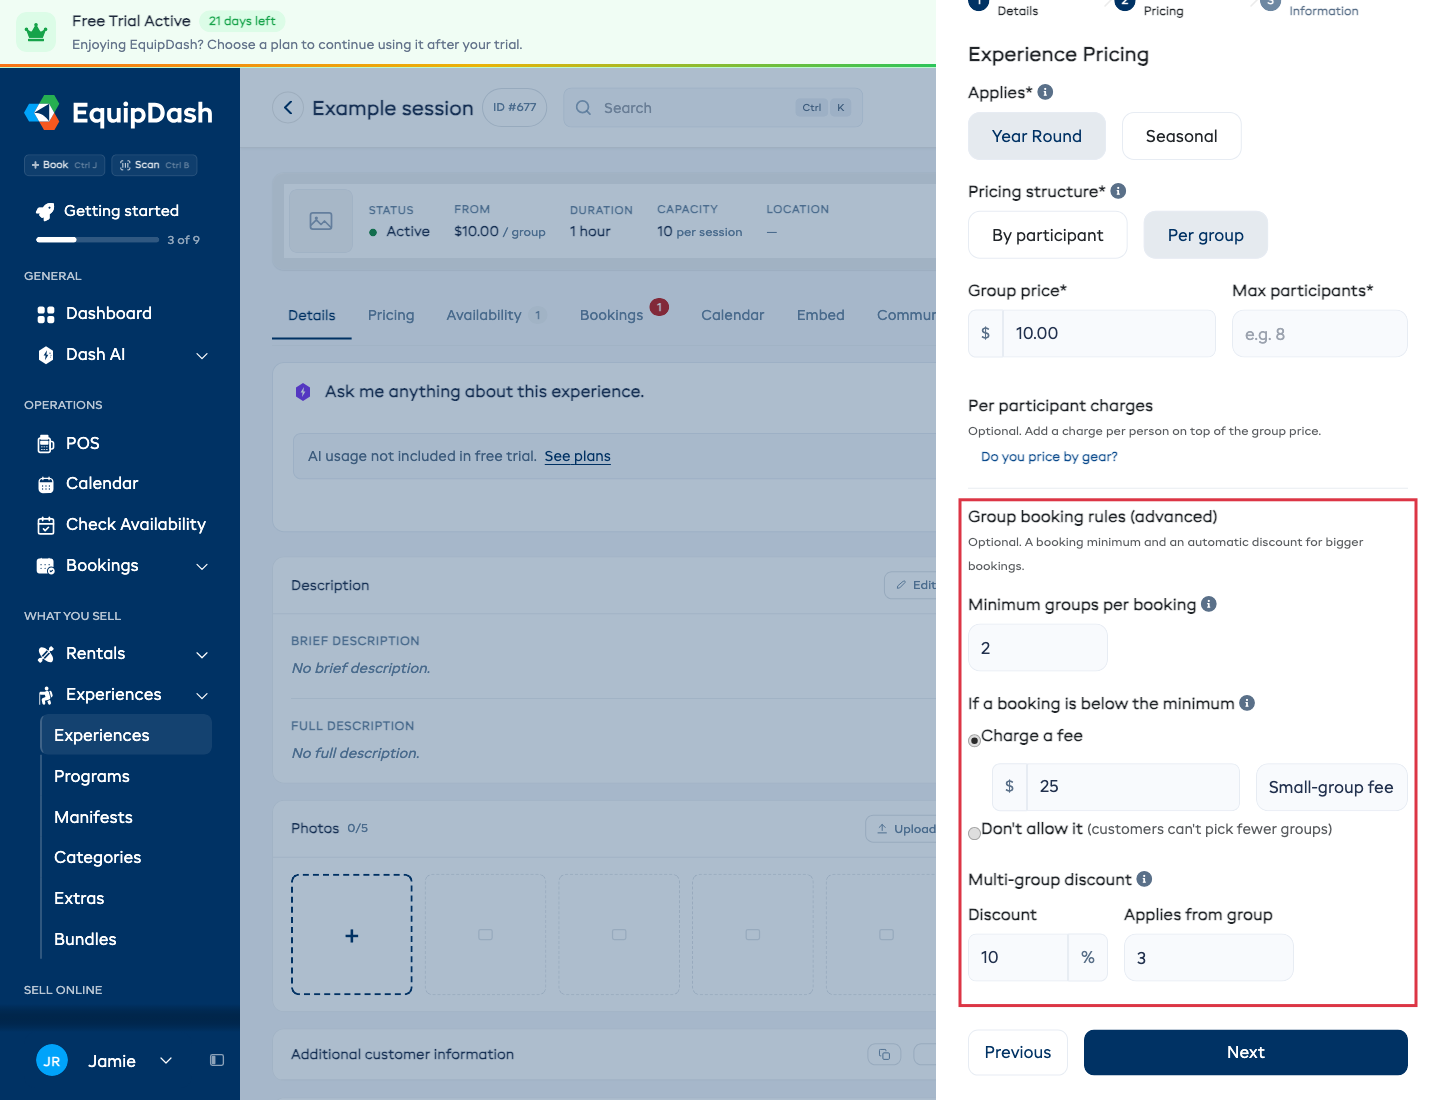
Task: Choose Seasonal pricing applicability
Action: (1181, 136)
